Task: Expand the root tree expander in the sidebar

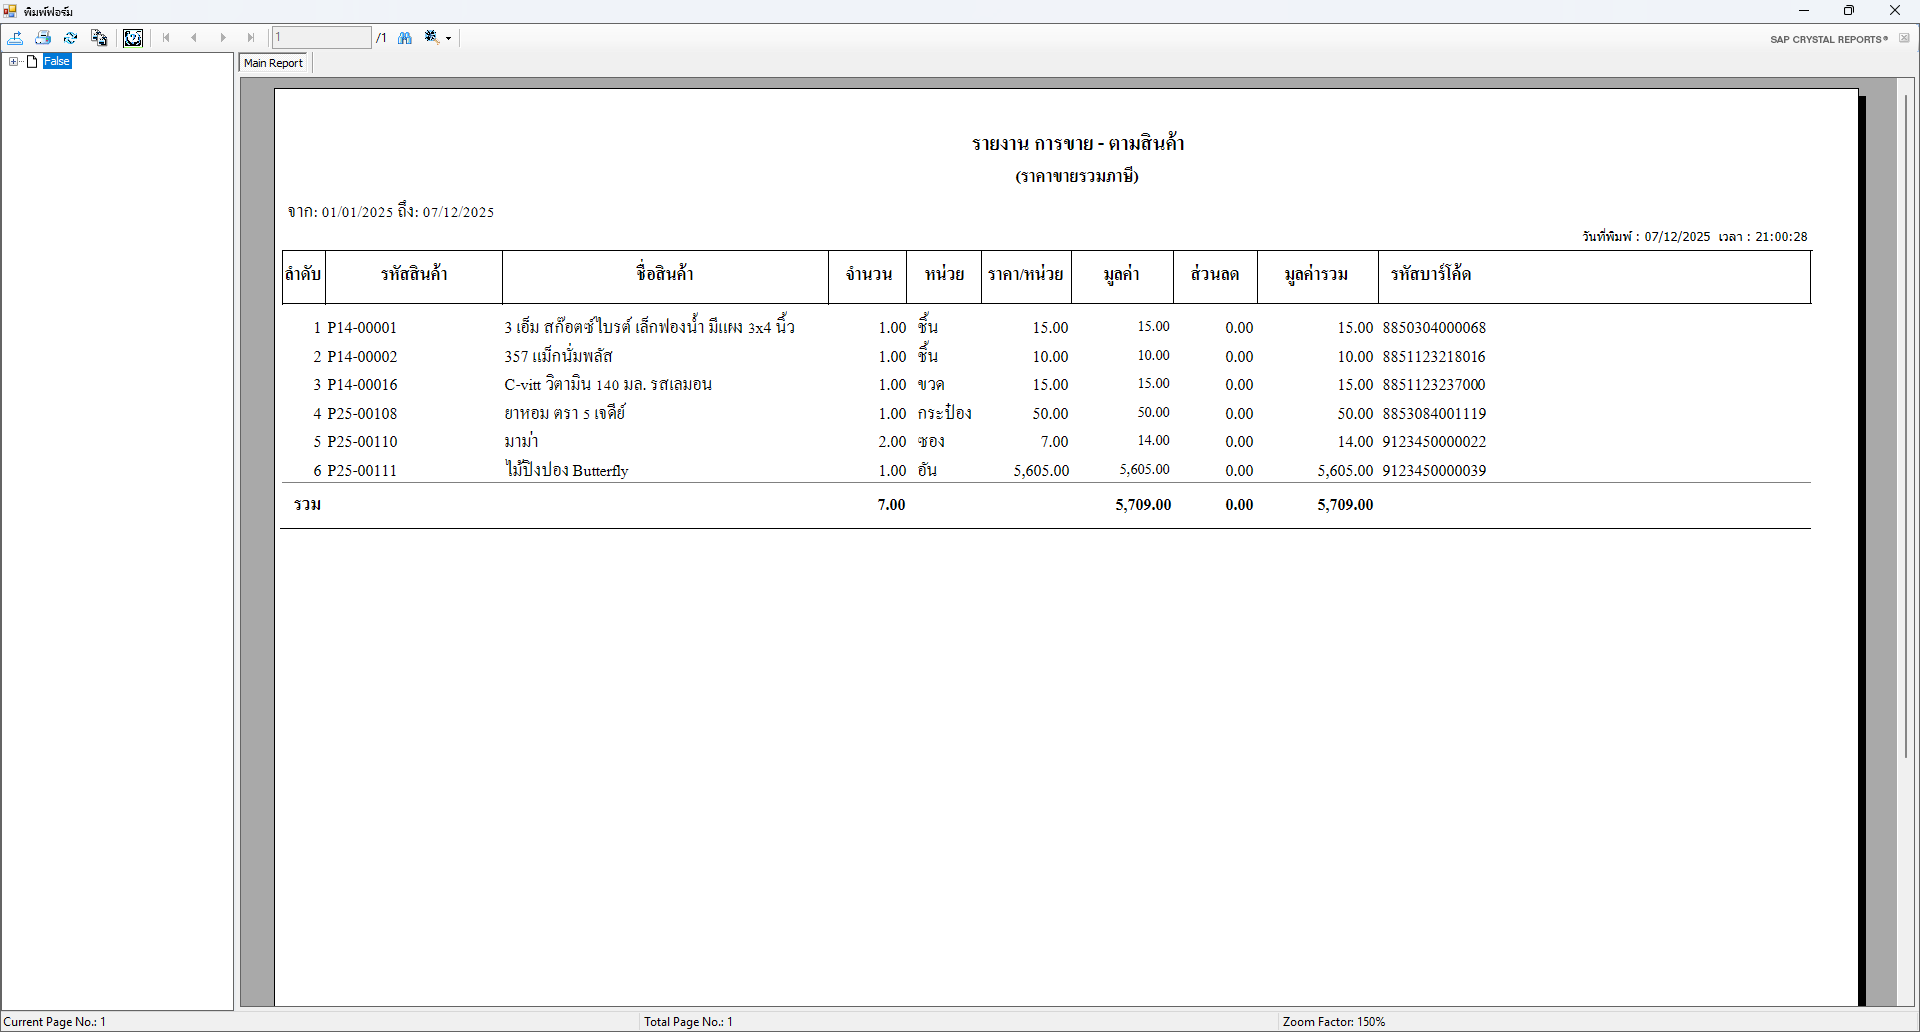Action: pos(13,61)
